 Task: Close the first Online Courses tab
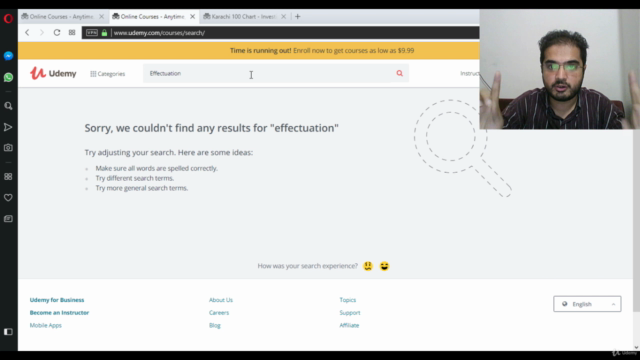(102, 17)
